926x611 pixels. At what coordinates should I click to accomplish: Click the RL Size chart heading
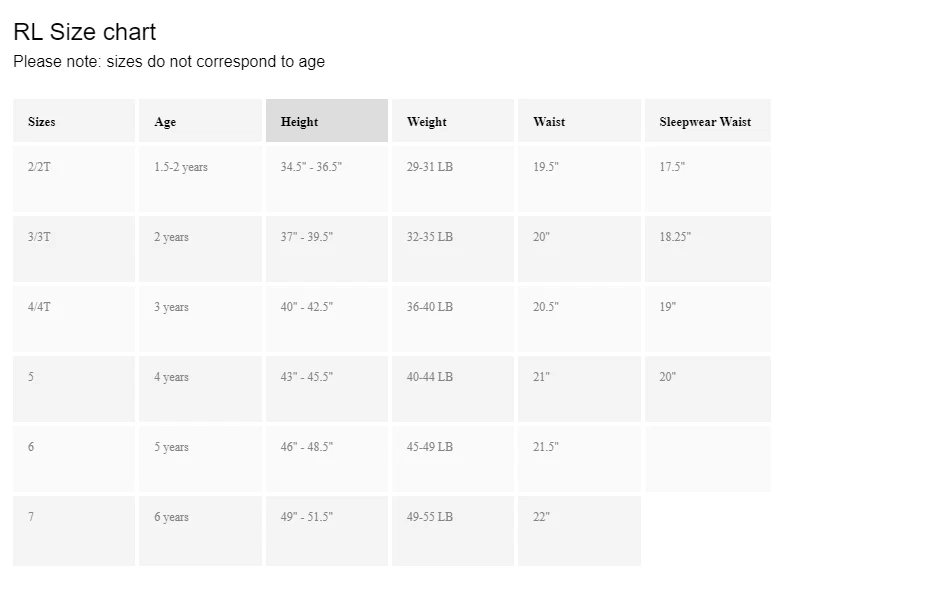[84, 32]
